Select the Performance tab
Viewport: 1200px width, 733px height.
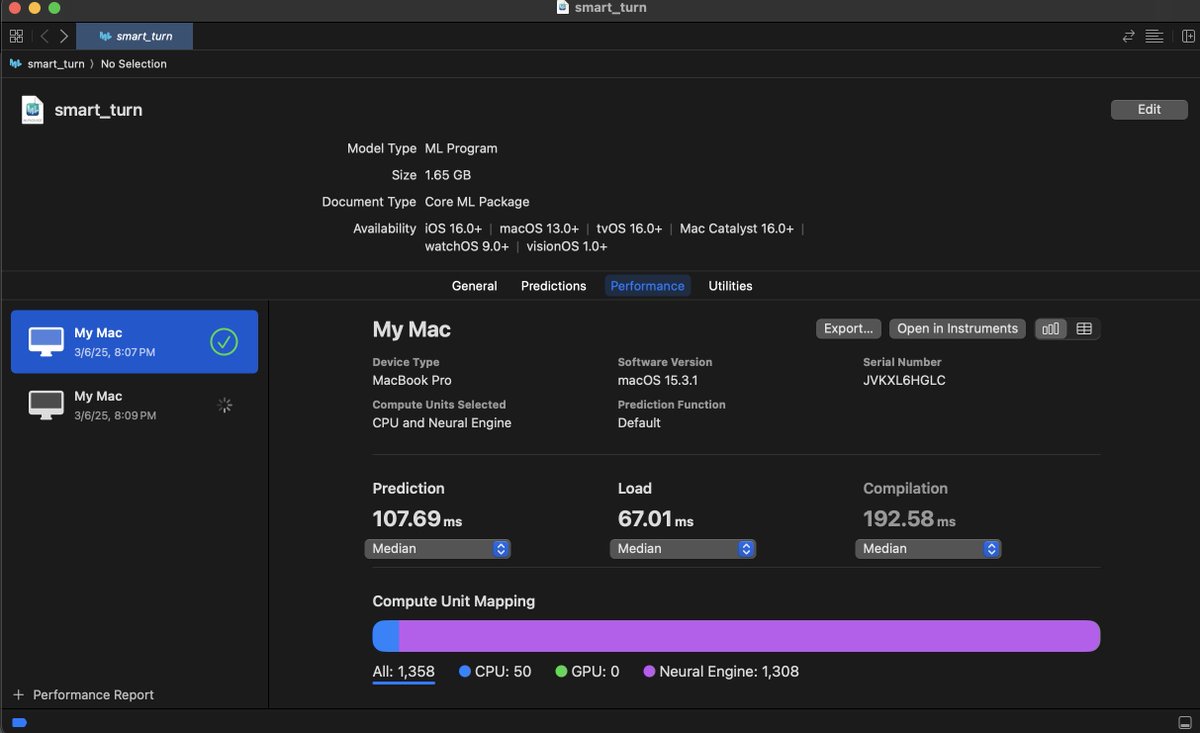point(647,286)
